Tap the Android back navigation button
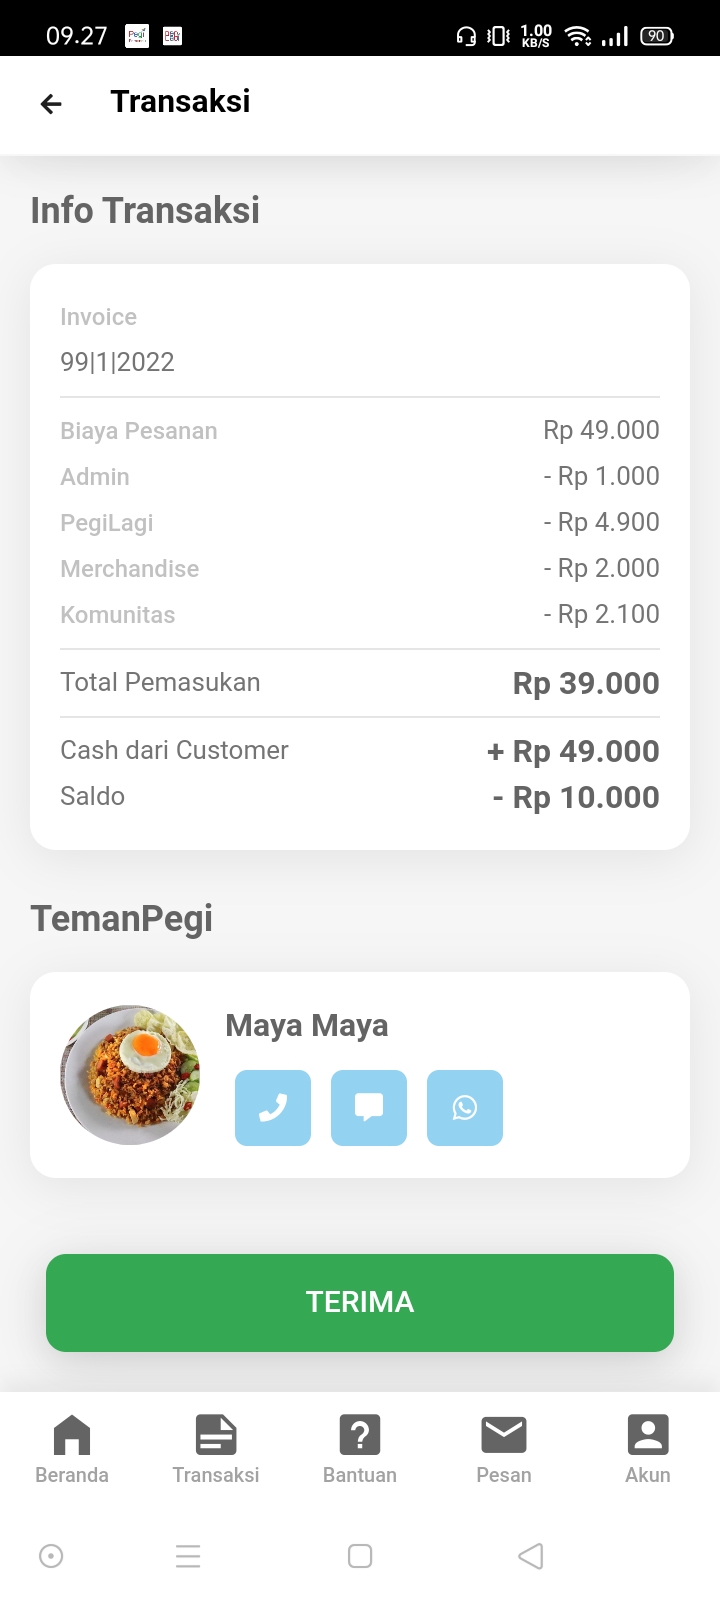Image resolution: width=720 pixels, height=1600 pixels. click(531, 1556)
